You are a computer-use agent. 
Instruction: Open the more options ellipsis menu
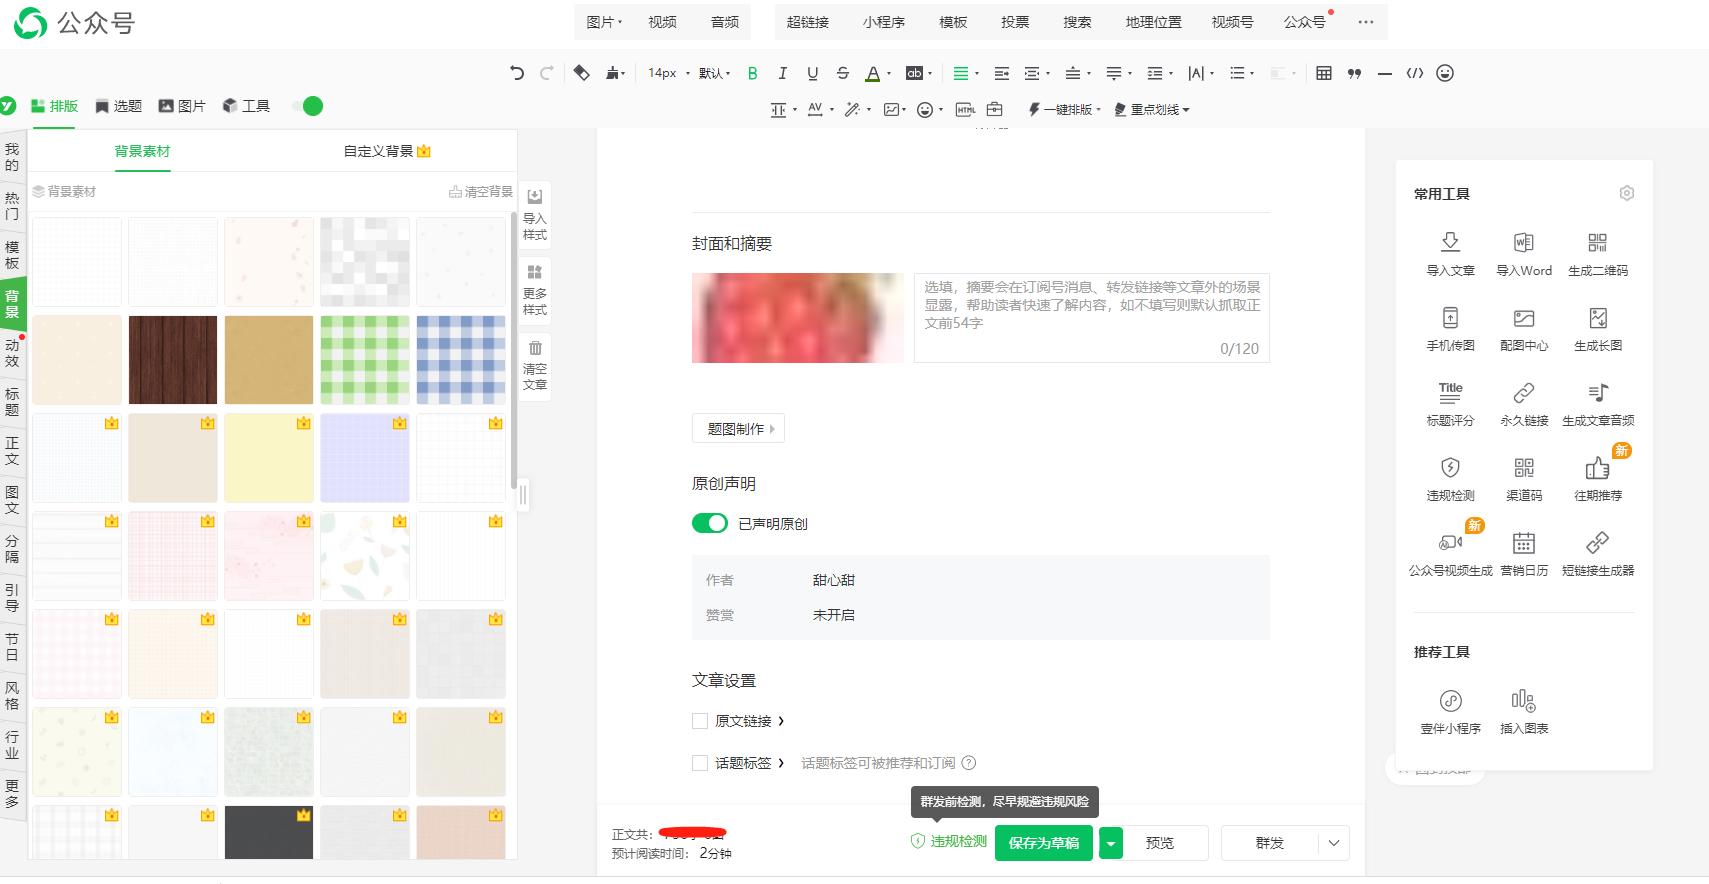[1366, 22]
